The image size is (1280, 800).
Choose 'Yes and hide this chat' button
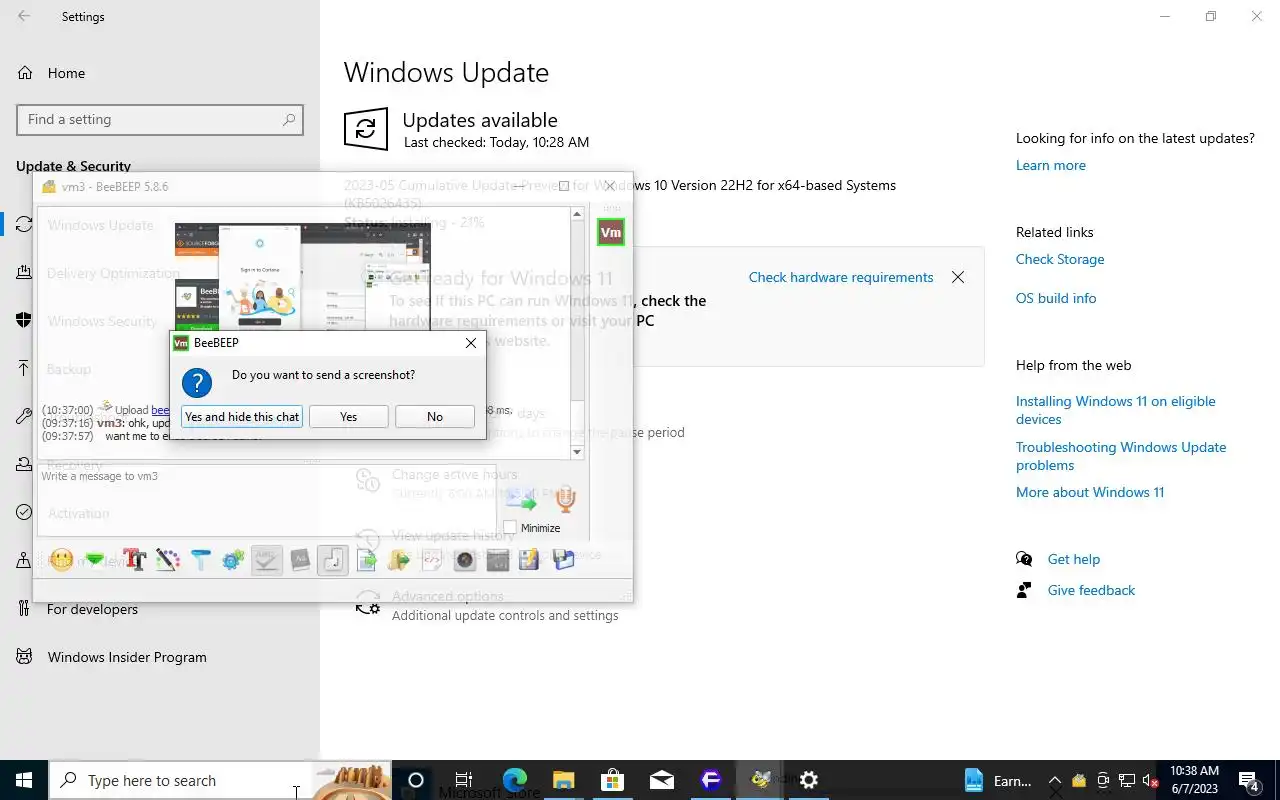click(x=242, y=416)
